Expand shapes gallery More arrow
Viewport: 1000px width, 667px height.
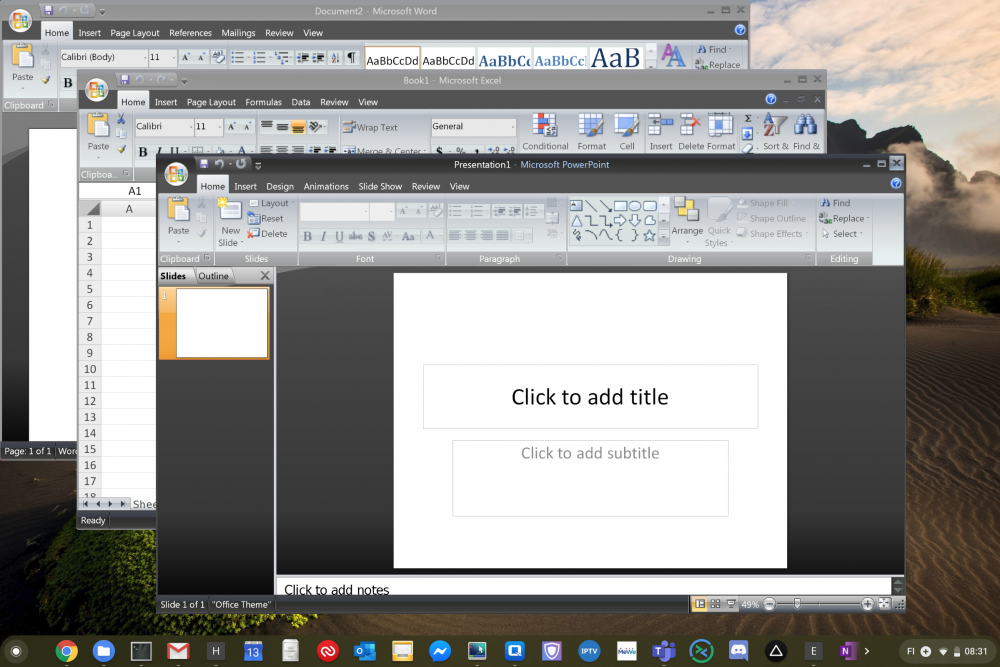point(663,235)
